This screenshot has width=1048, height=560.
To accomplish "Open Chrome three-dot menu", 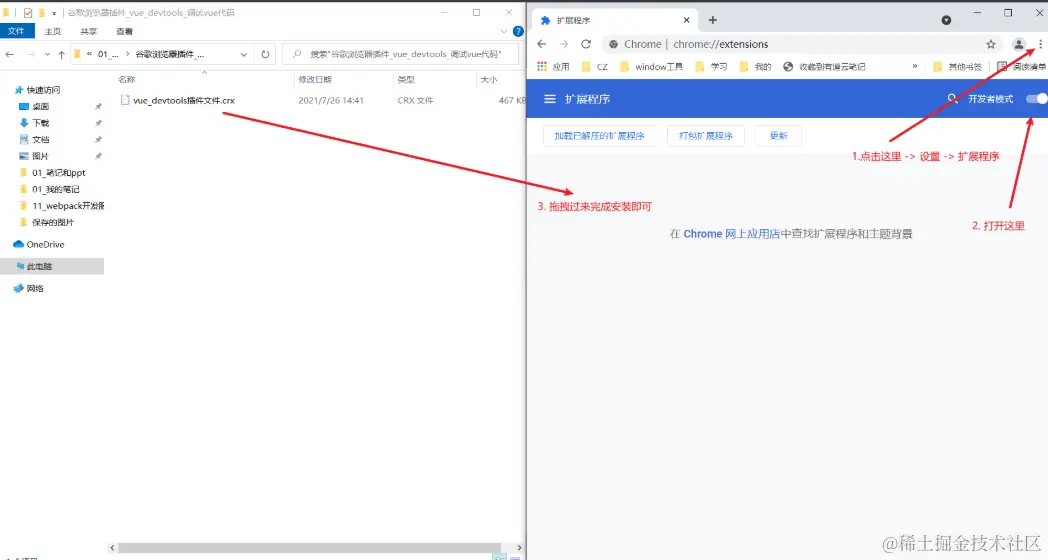I will click(x=1041, y=44).
